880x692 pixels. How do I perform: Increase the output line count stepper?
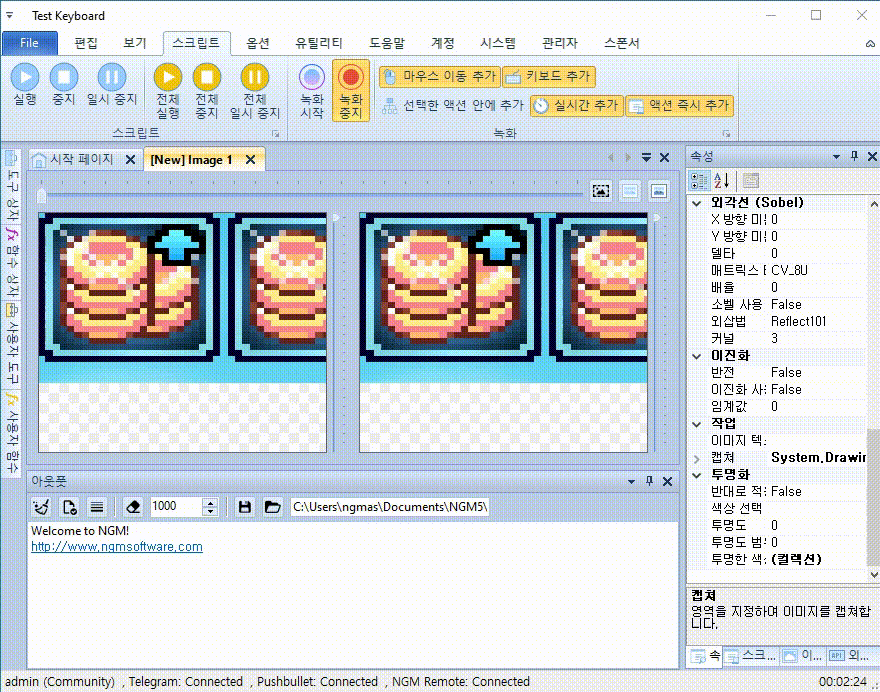(210, 503)
